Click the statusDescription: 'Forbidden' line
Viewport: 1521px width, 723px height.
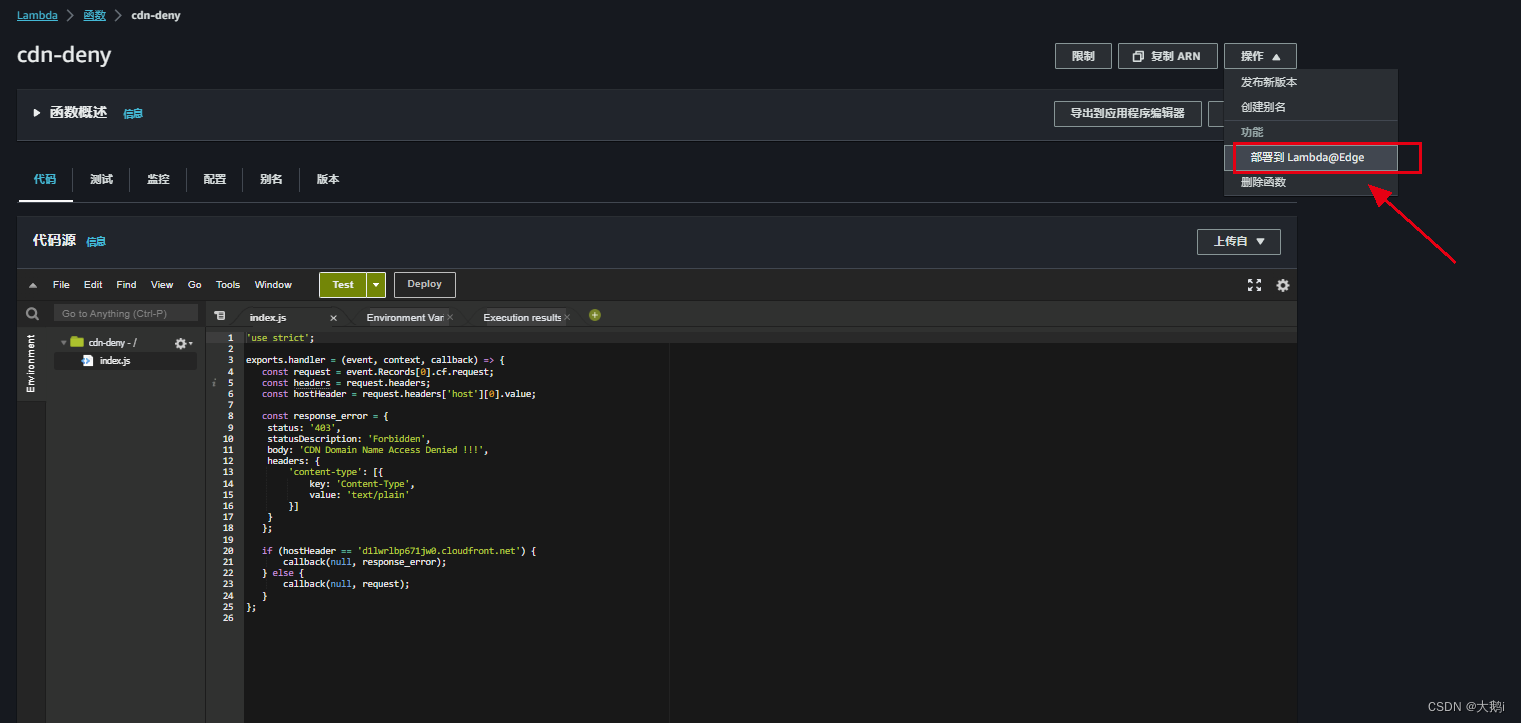(348, 439)
